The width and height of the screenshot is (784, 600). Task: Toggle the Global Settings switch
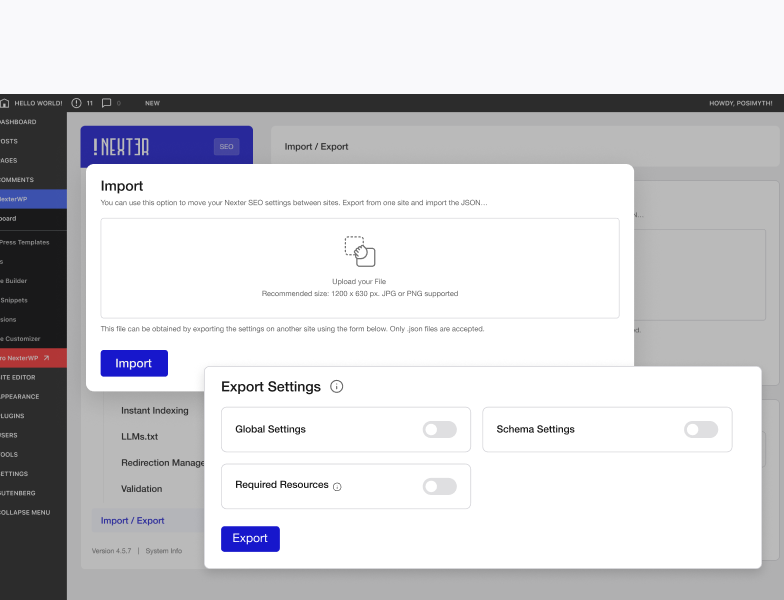click(440, 430)
